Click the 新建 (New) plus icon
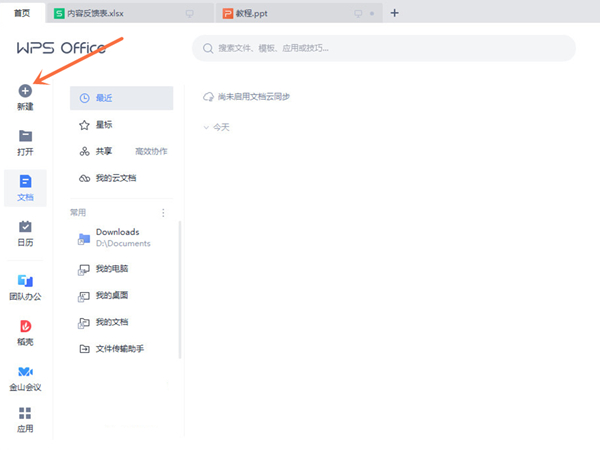The height and width of the screenshot is (450, 600). point(25,91)
